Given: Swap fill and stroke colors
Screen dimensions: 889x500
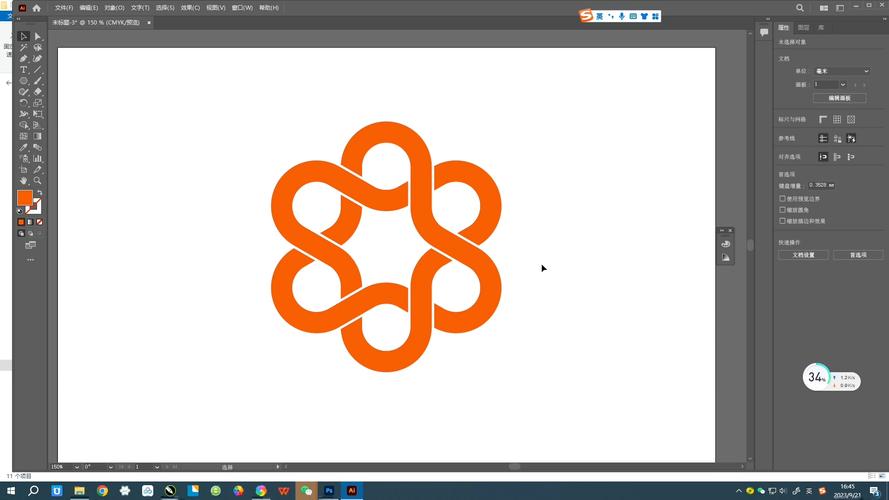Looking at the screenshot, I should [40, 193].
